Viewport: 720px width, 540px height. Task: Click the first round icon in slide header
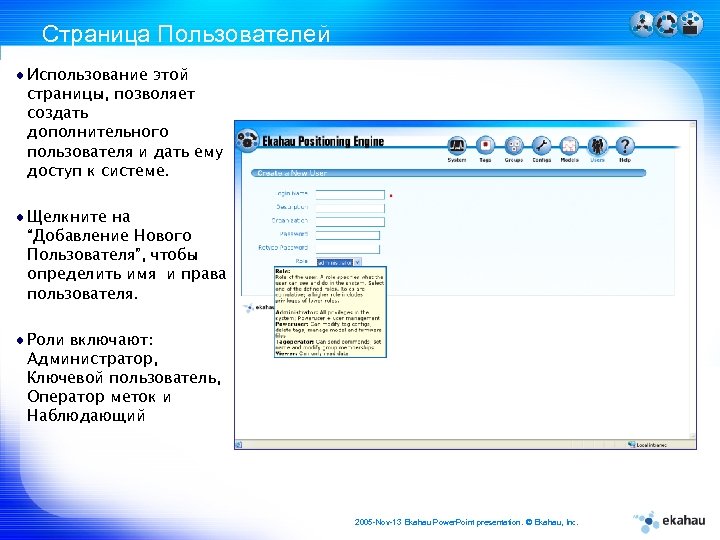641,23
